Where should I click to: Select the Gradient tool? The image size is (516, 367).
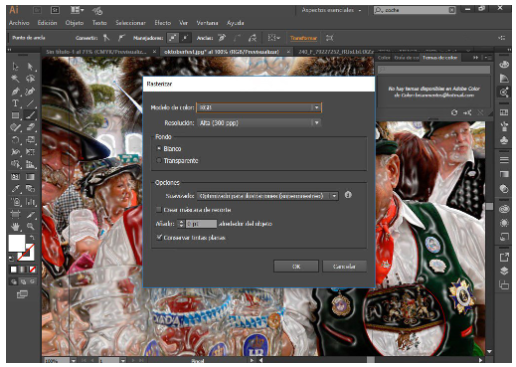[30, 177]
